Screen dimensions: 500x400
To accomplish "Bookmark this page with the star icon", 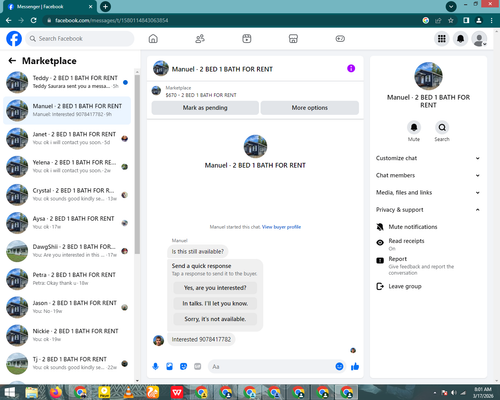I will pos(451,20).
